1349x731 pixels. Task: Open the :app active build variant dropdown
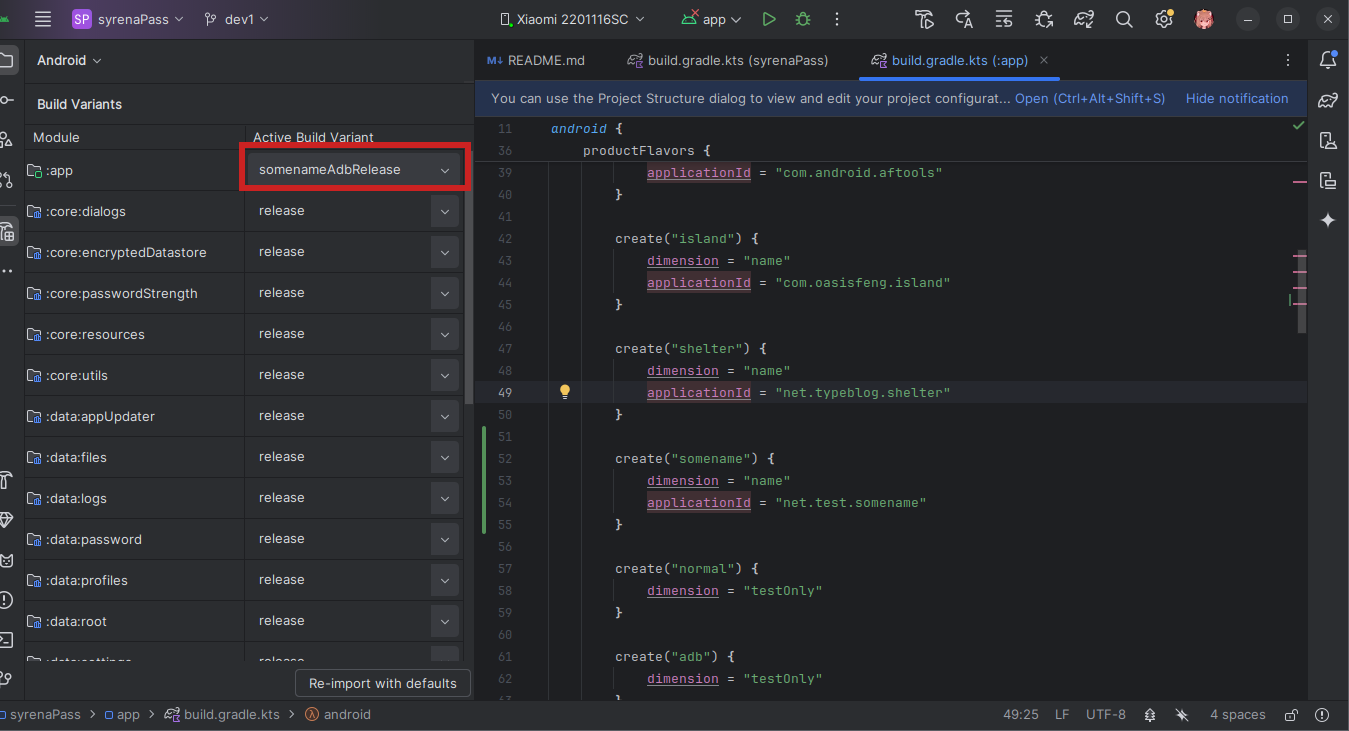coord(355,170)
